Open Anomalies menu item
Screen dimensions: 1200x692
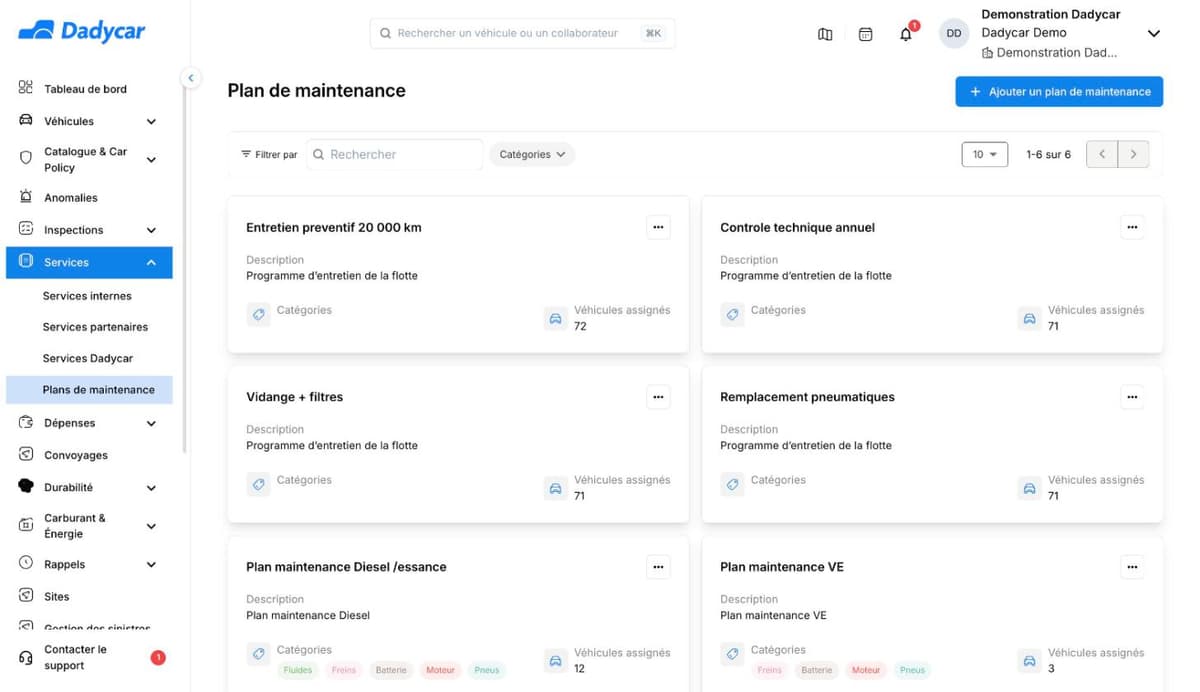pos(71,198)
